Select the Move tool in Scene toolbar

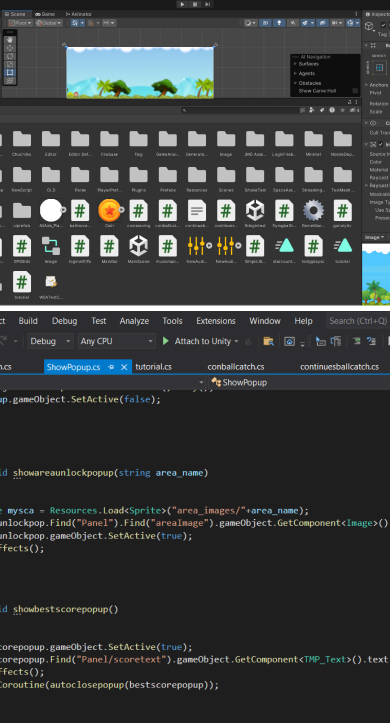(x=10, y=48)
